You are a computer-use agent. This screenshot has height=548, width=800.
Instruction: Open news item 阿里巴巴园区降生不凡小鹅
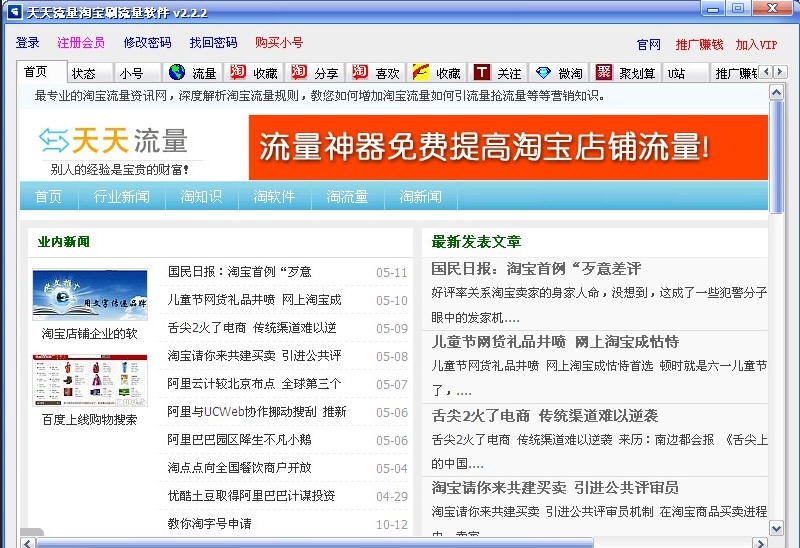(x=239, y=440)
